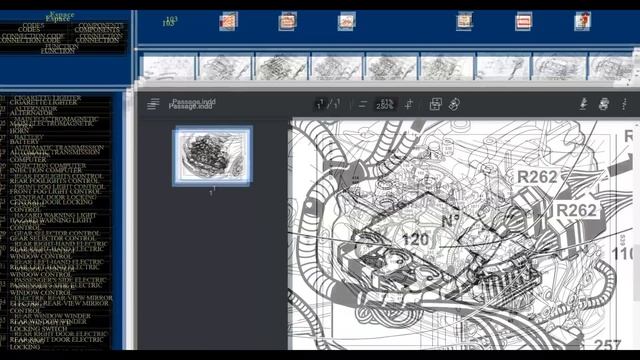Select INJECTION COMPUTER entry

coord(47,168)
